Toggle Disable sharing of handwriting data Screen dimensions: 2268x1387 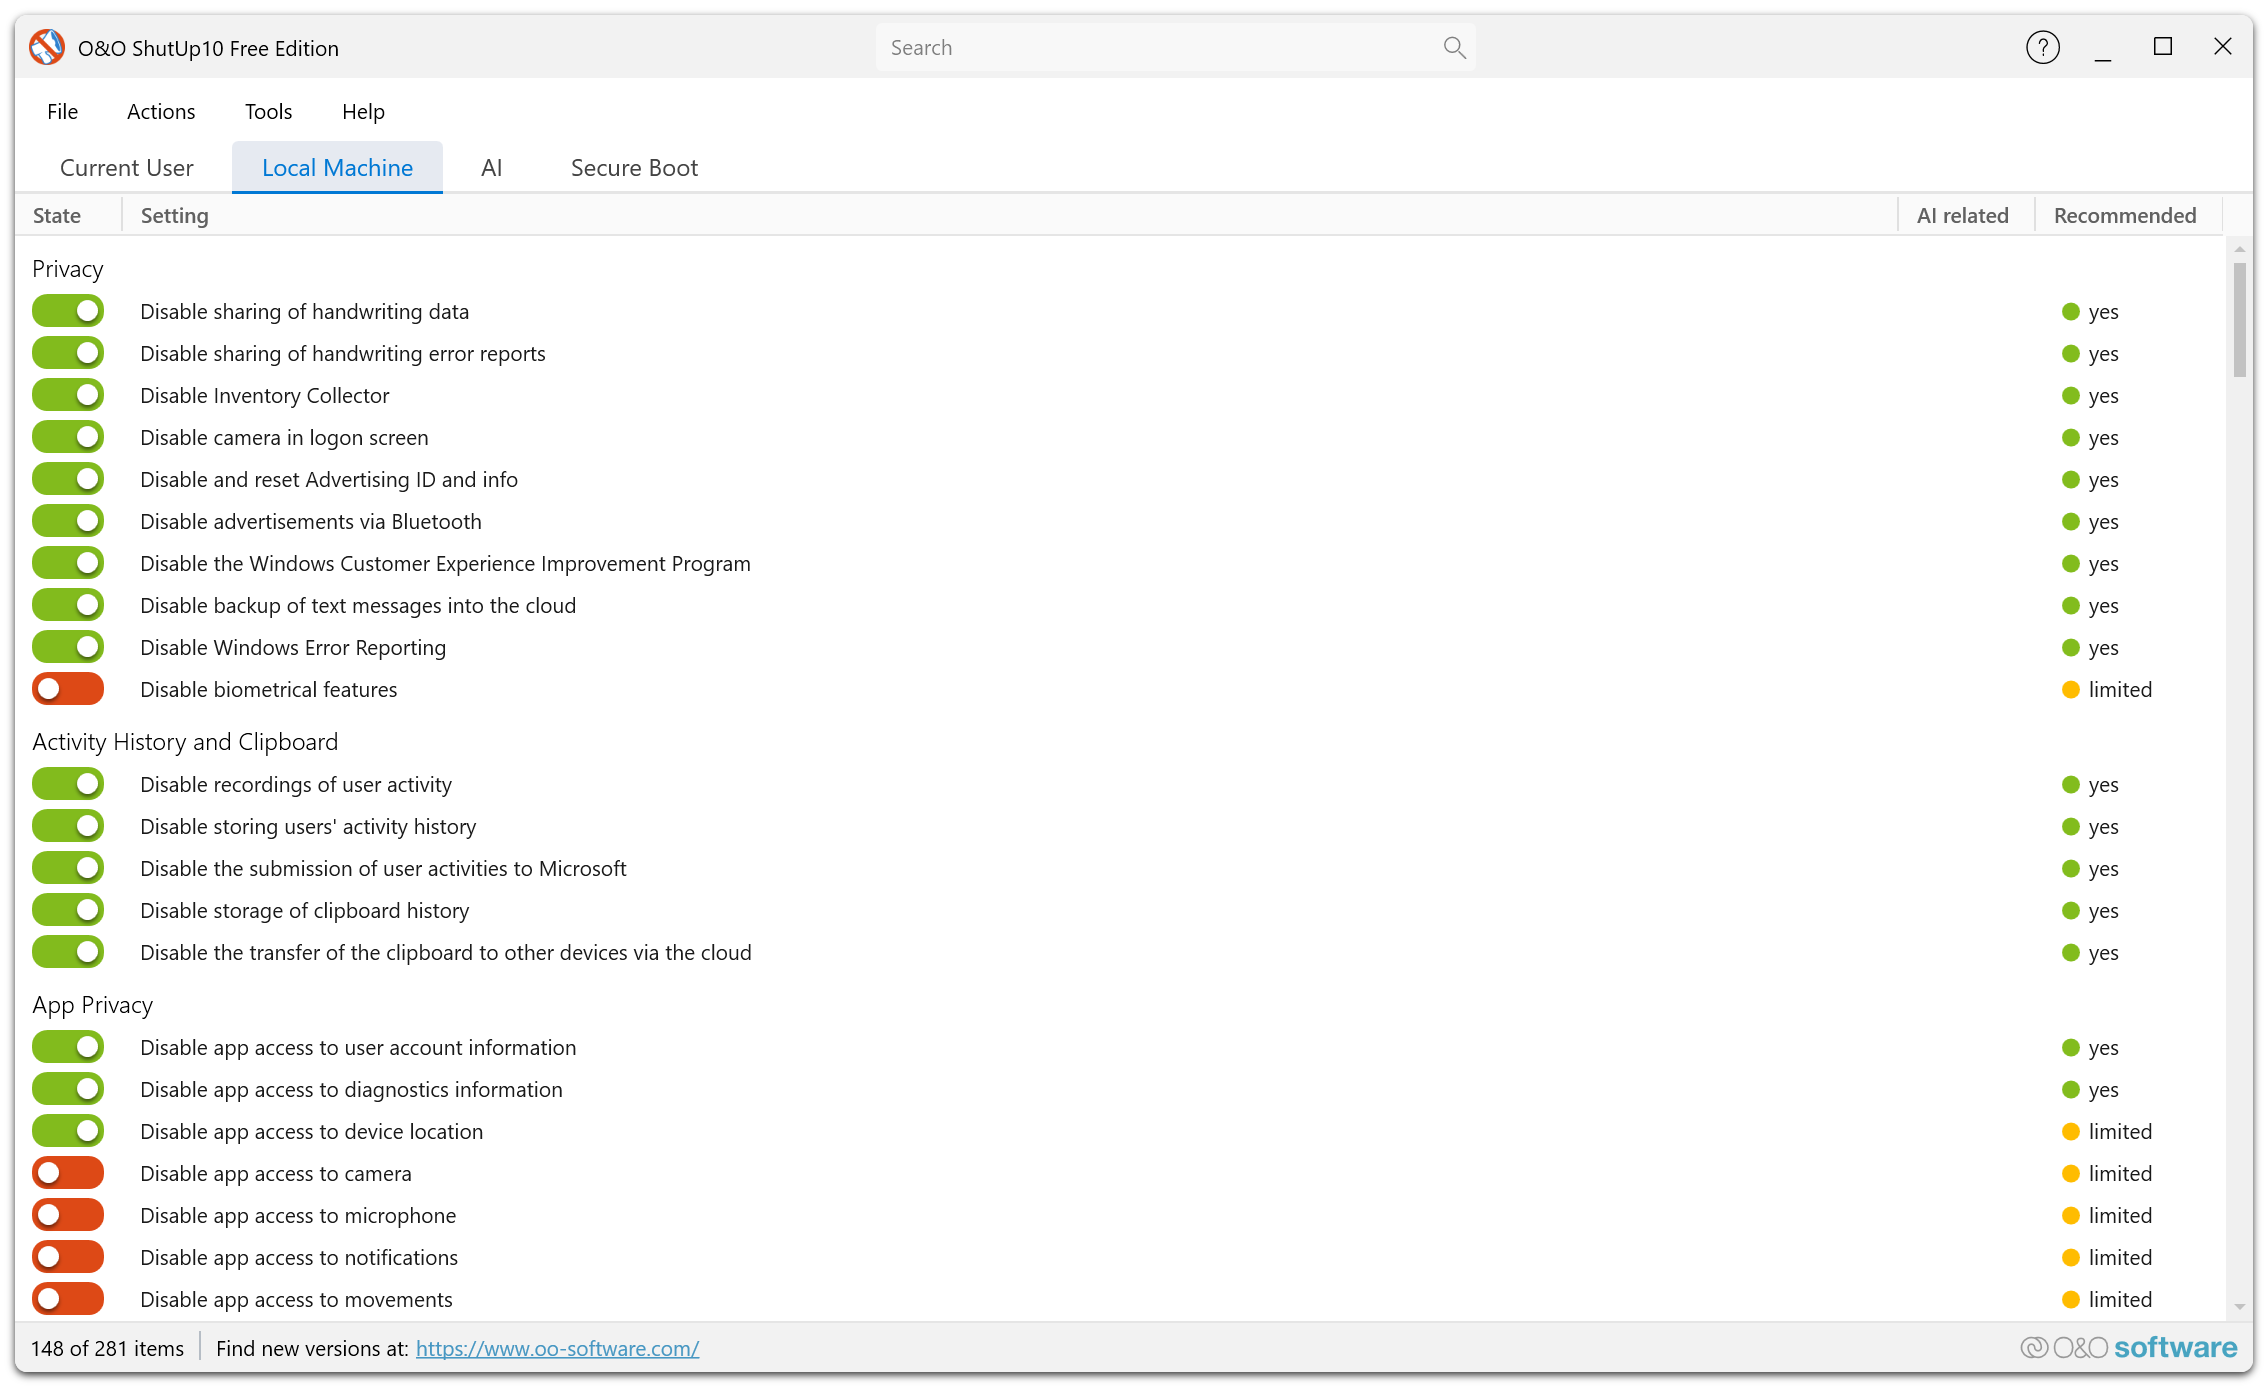tap(68, 311)
